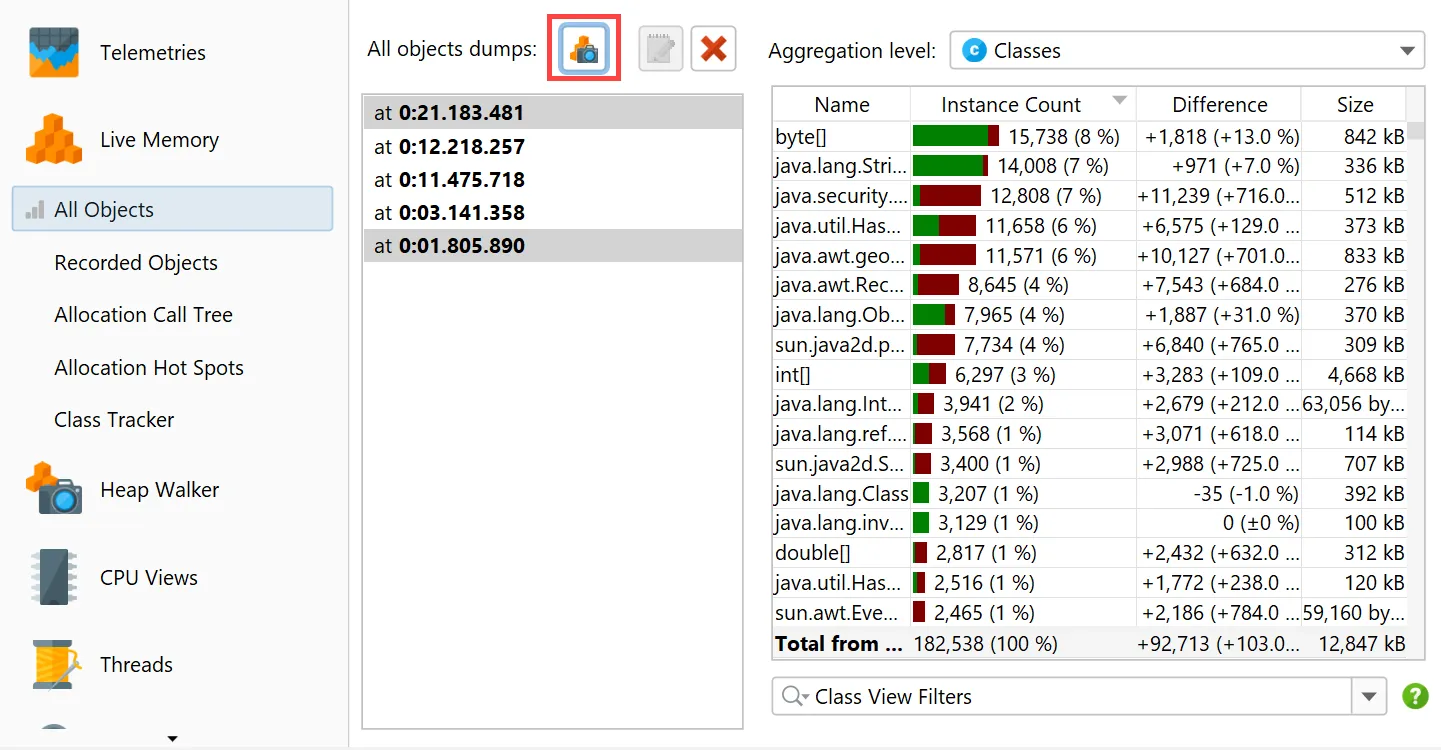The width and height of the screenshot is (1441, 750).
Task: Open the Aggregation level Classes dropdown
Action: point(1187,51)
